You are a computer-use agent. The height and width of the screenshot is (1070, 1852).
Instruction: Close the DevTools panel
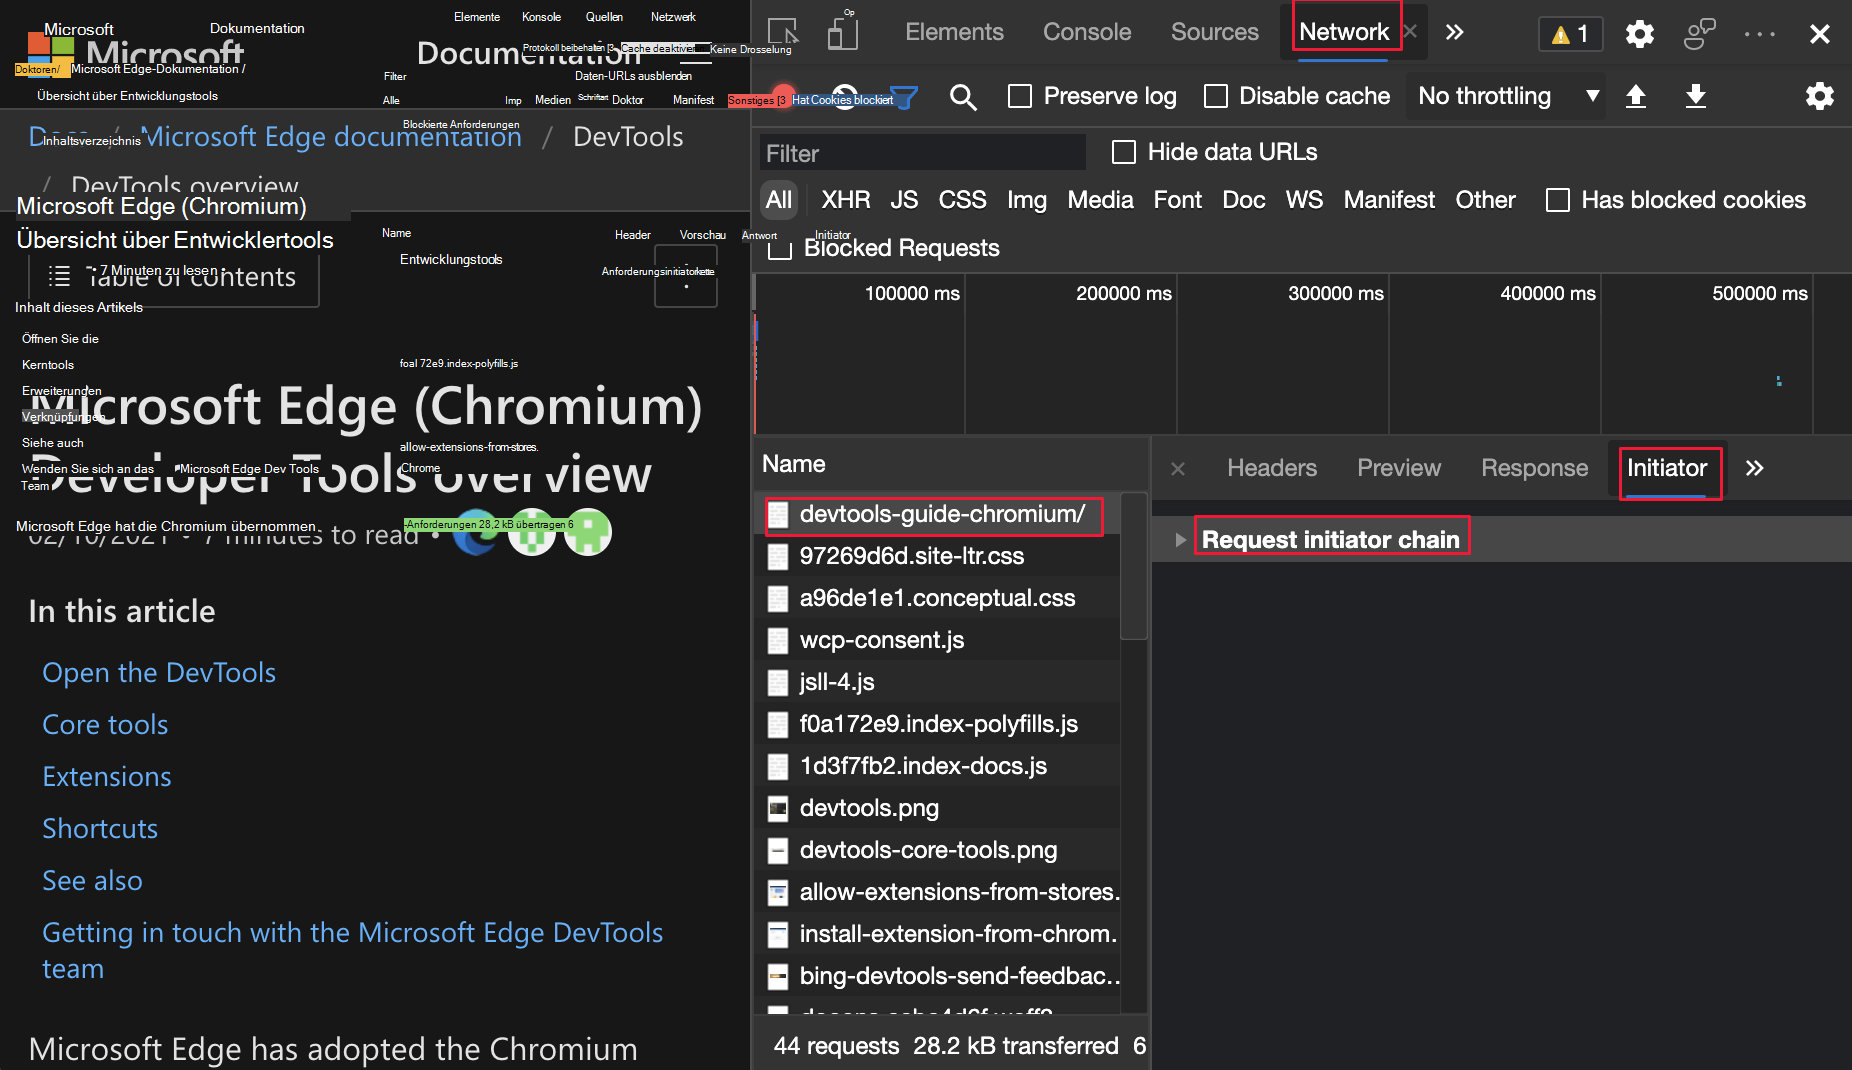tap(1819, 34)
